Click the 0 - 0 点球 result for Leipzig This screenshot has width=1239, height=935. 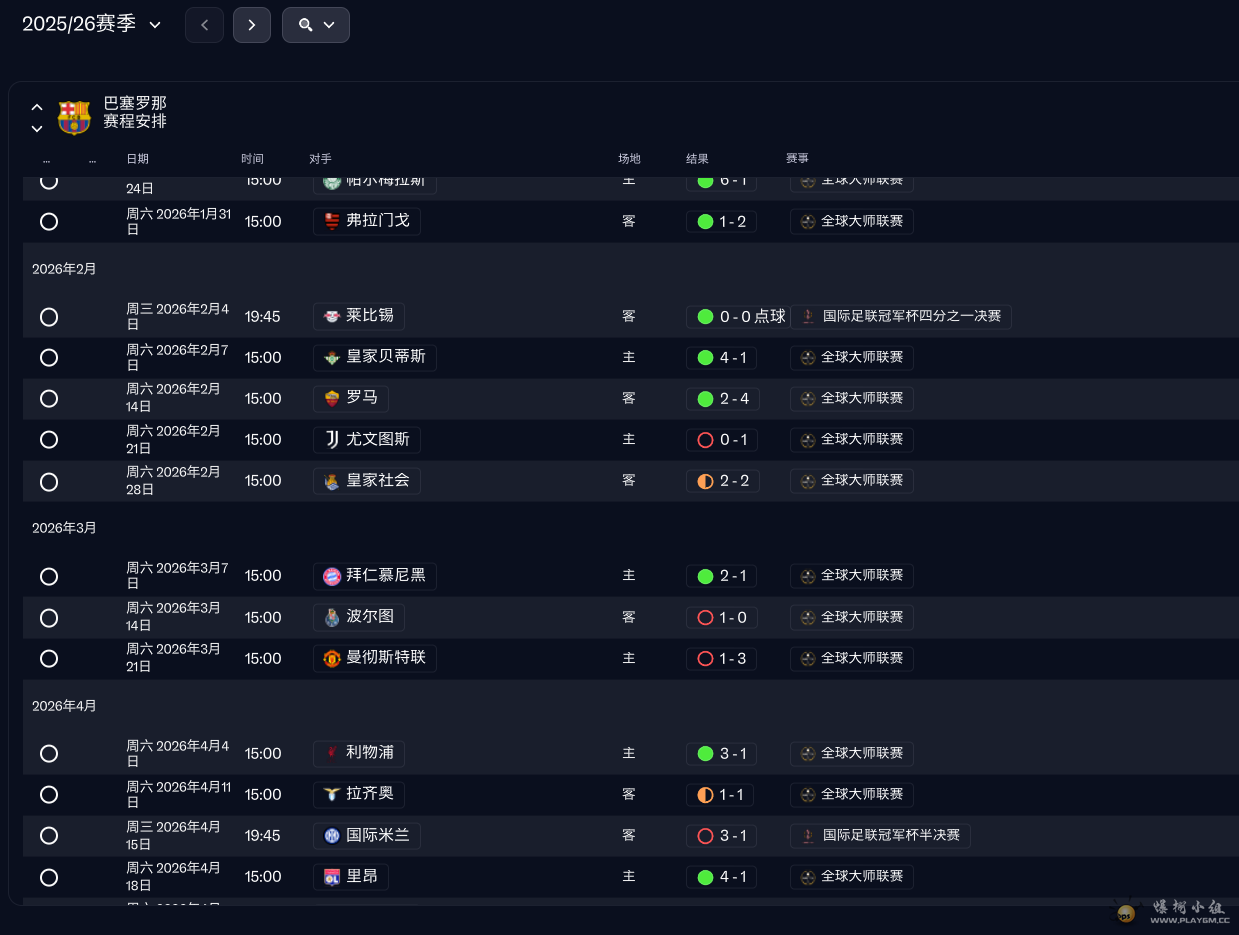738,317
